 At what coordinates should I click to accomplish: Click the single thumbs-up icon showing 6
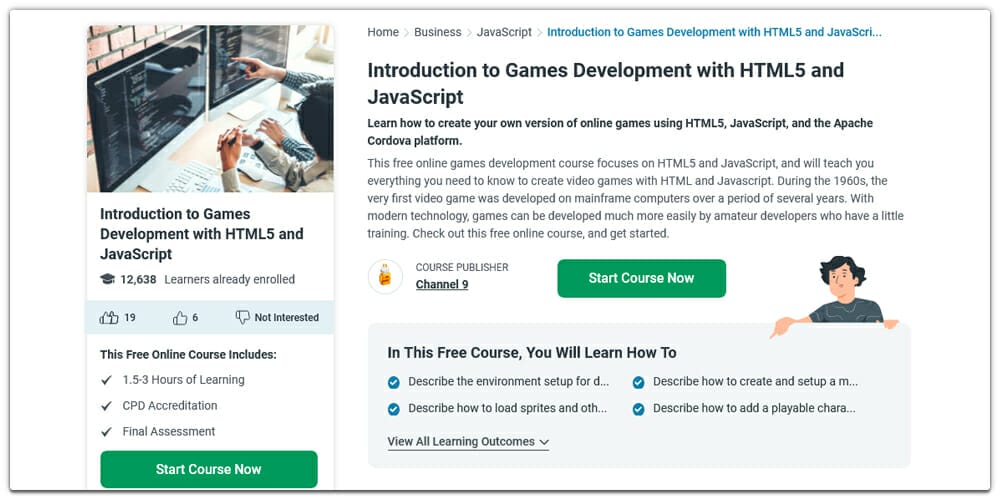(x=180, y=318)
